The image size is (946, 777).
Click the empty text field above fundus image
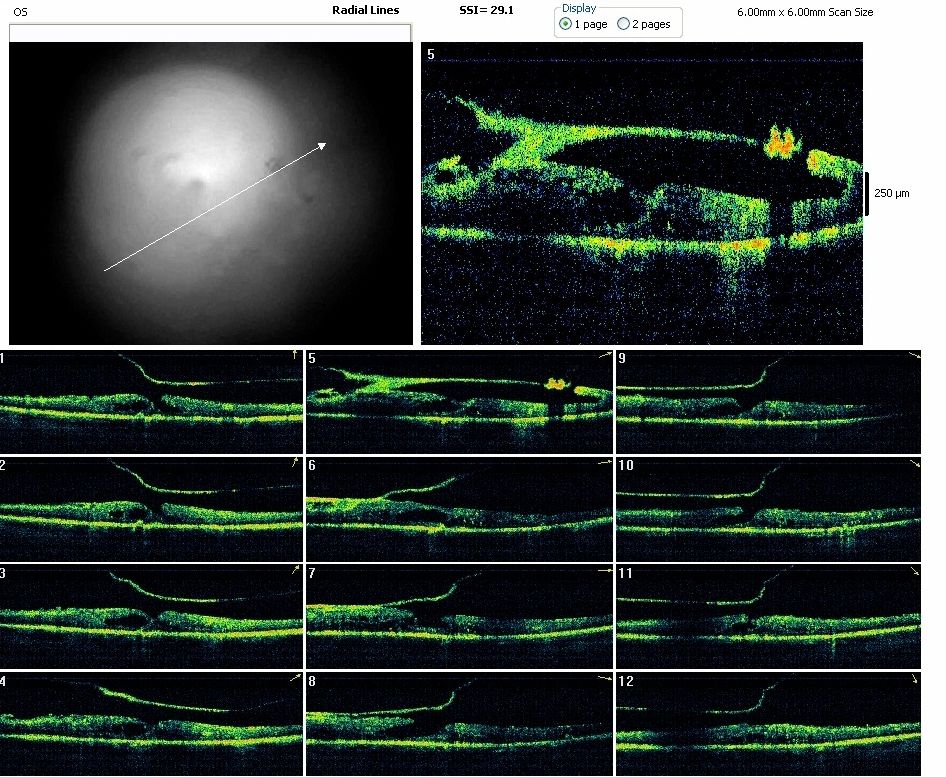pyautogui.click(x=210, y=33)
